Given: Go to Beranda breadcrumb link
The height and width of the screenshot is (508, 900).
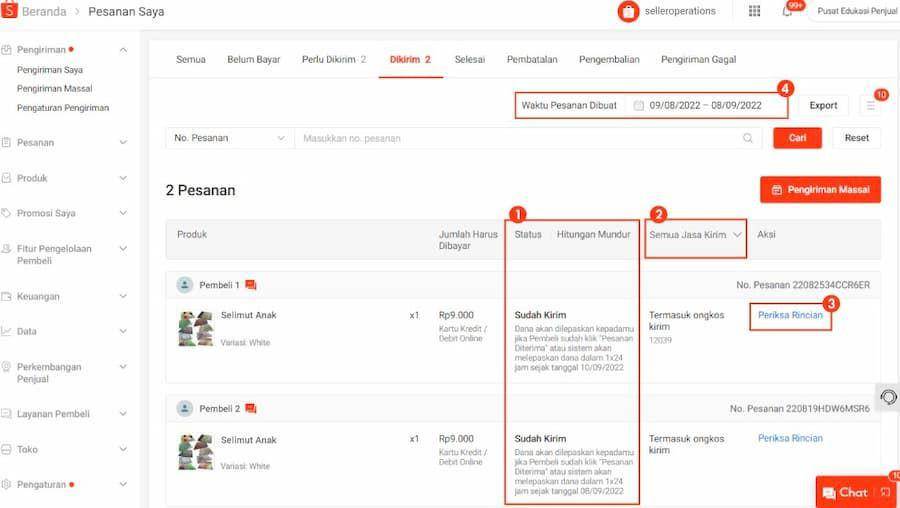Looking at the screenshot, I should tap(44, 11).
